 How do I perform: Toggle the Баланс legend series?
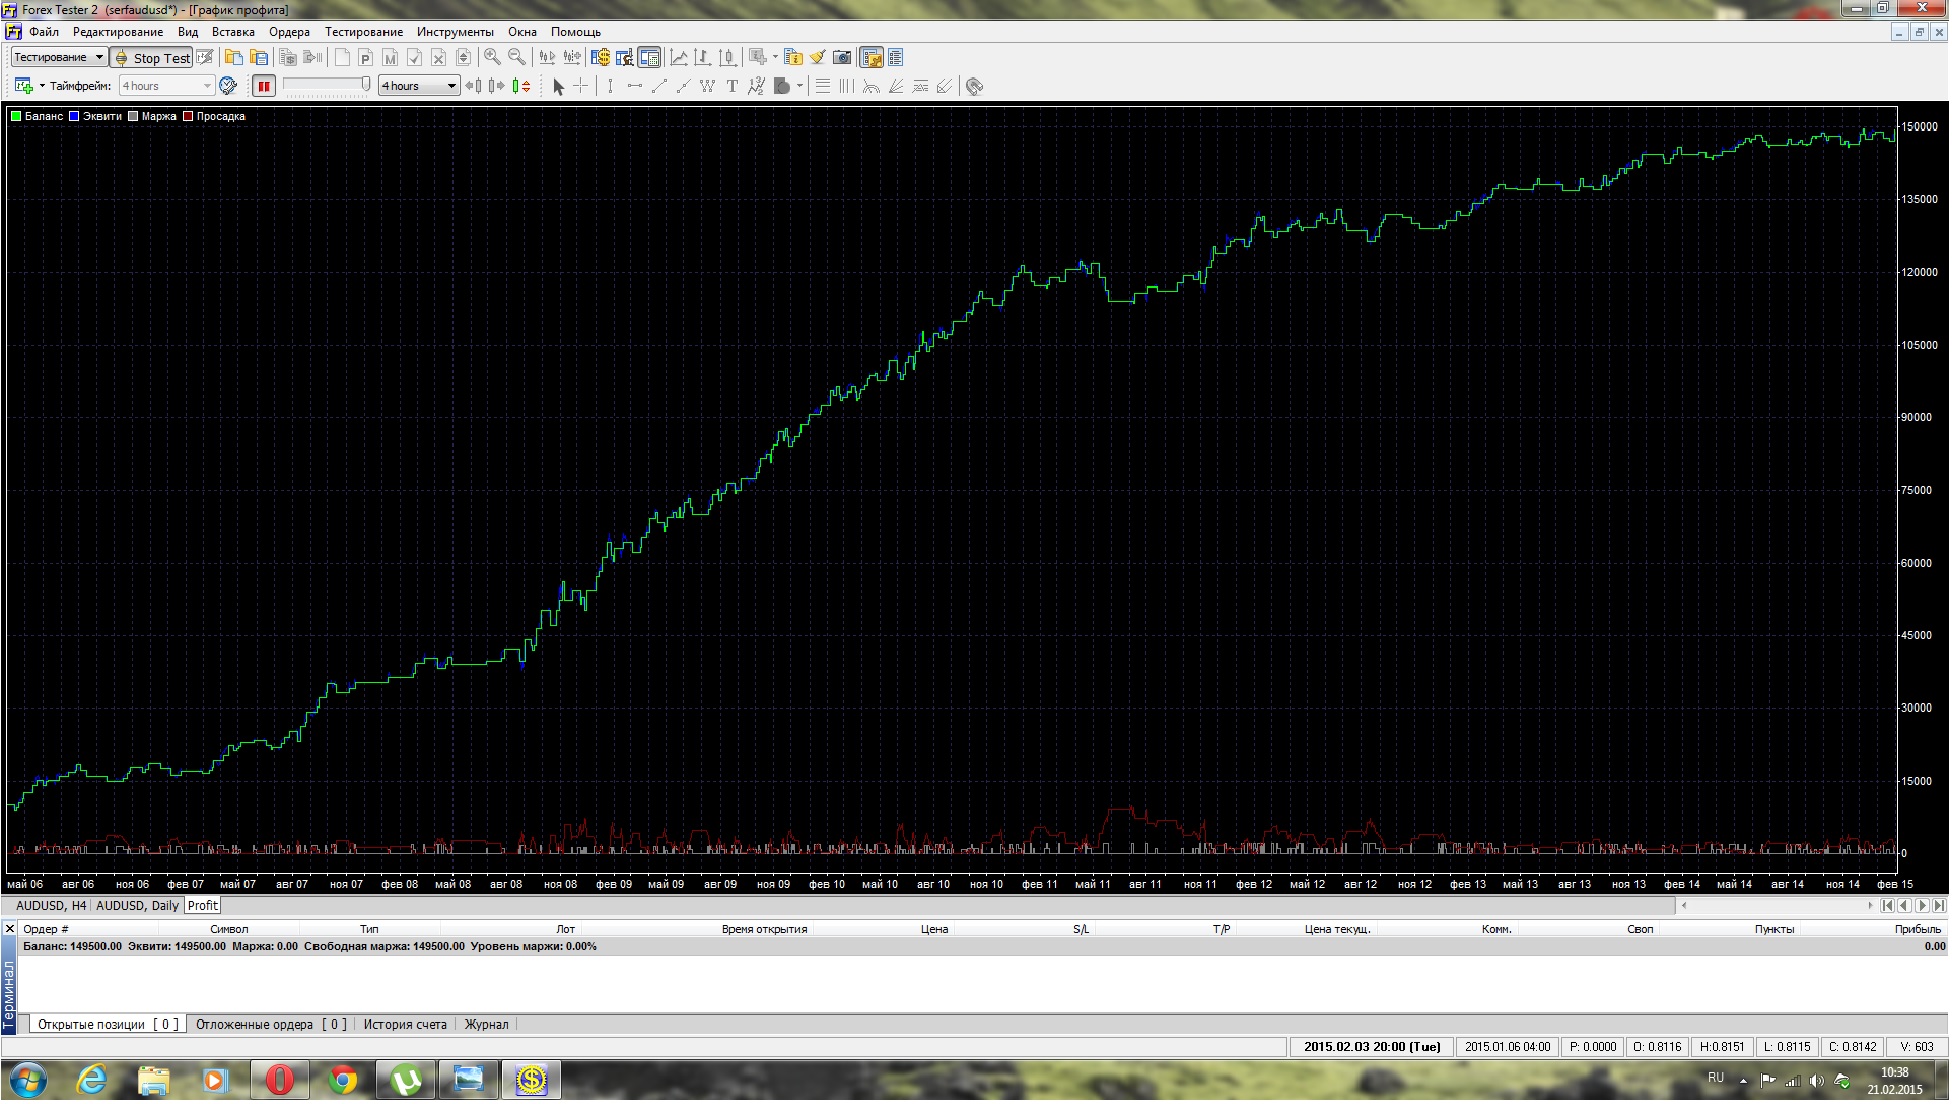tap(36, 116)
